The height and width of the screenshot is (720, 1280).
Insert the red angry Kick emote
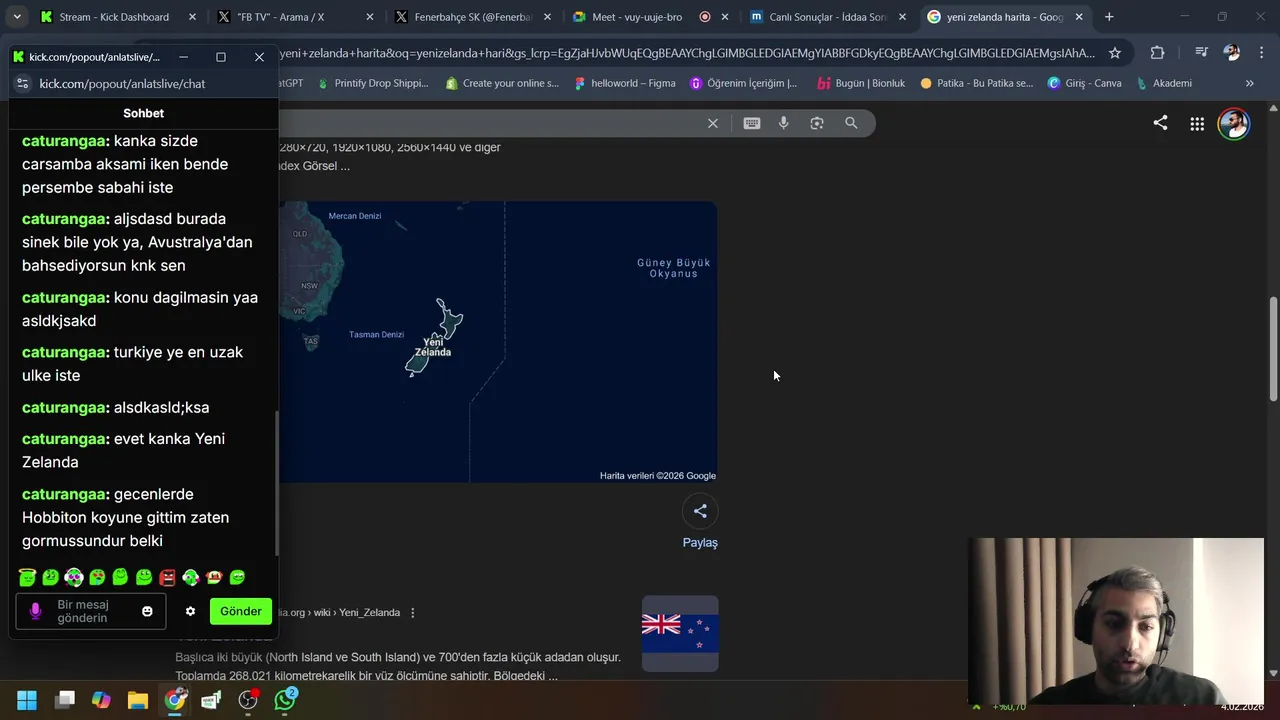click(167, 577)
